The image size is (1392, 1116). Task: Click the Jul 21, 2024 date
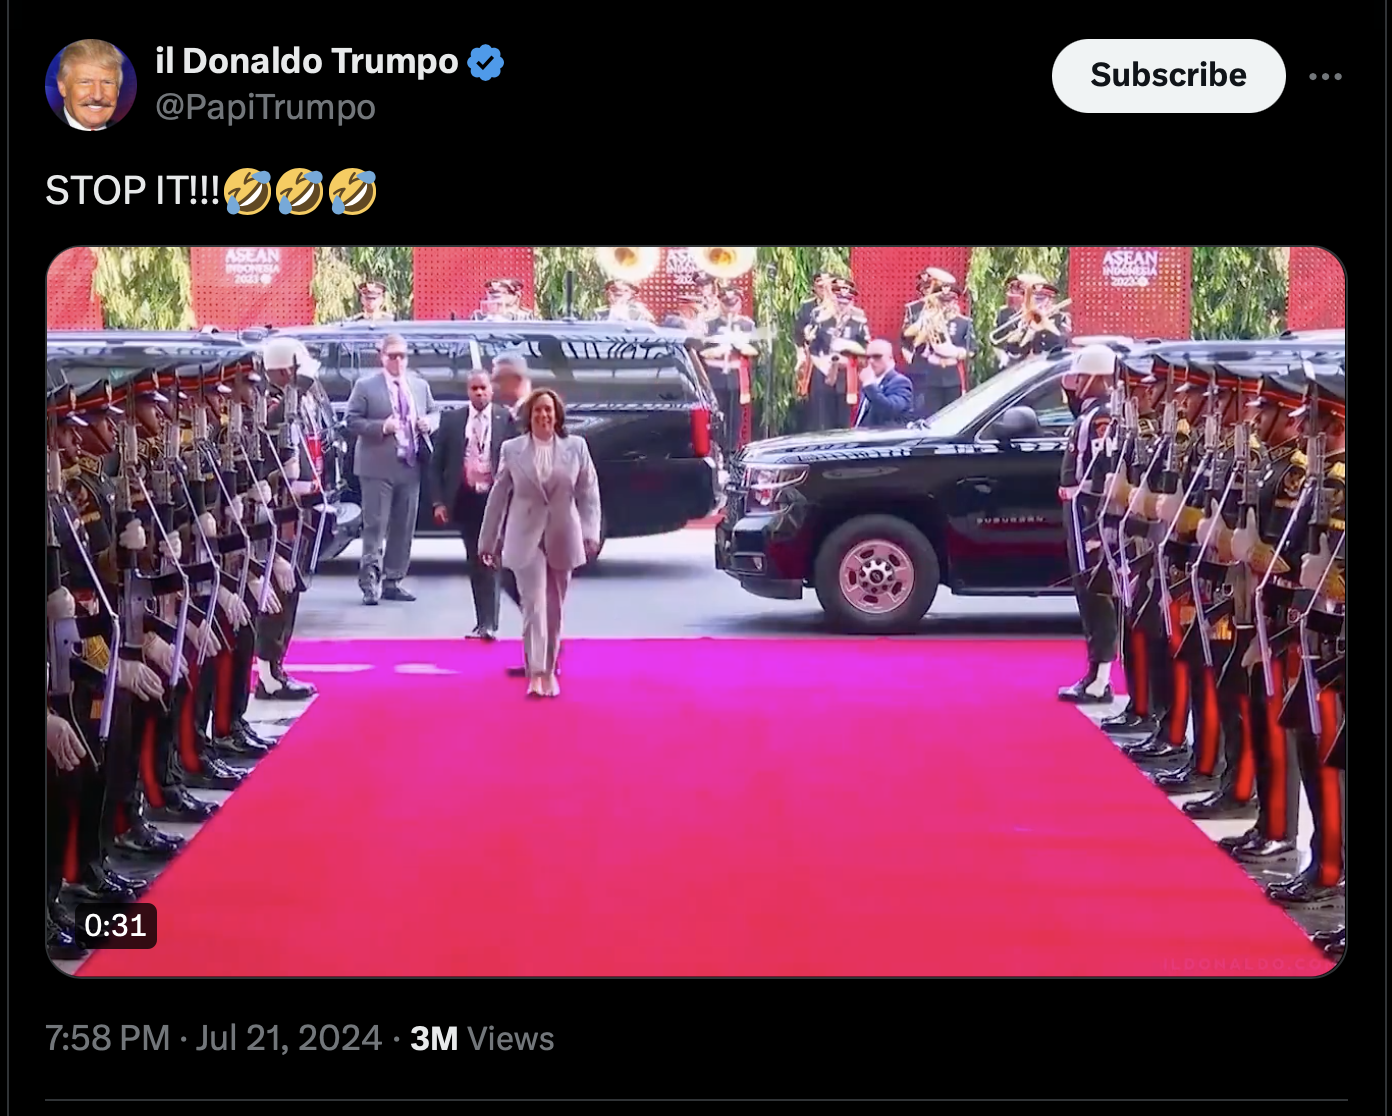pos(289,1038)
